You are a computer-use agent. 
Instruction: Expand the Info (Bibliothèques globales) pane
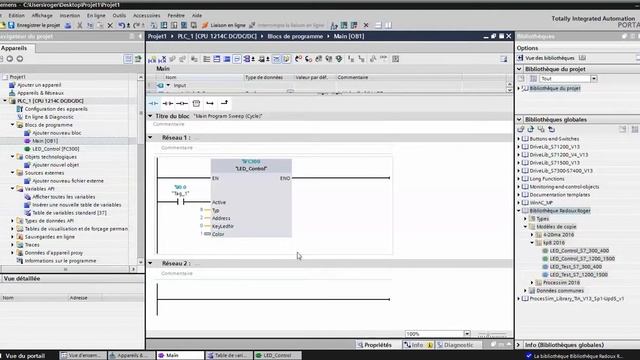[x=519, y=345]
